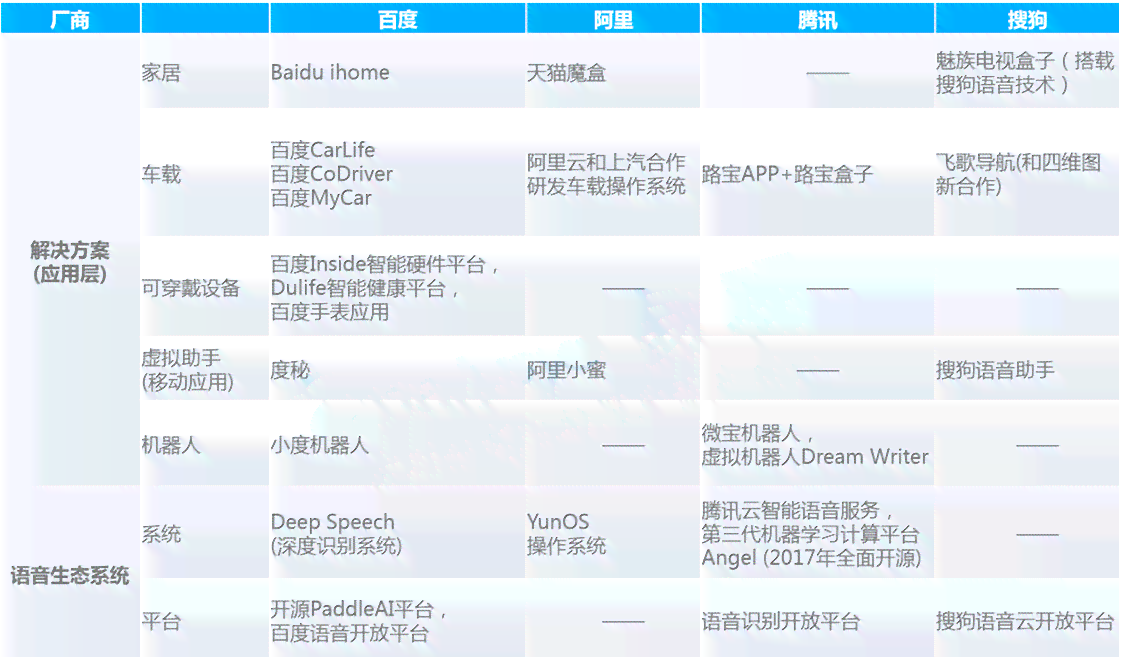Click the 百度 column header
The image size is (1122, 657).
point(398,19)
